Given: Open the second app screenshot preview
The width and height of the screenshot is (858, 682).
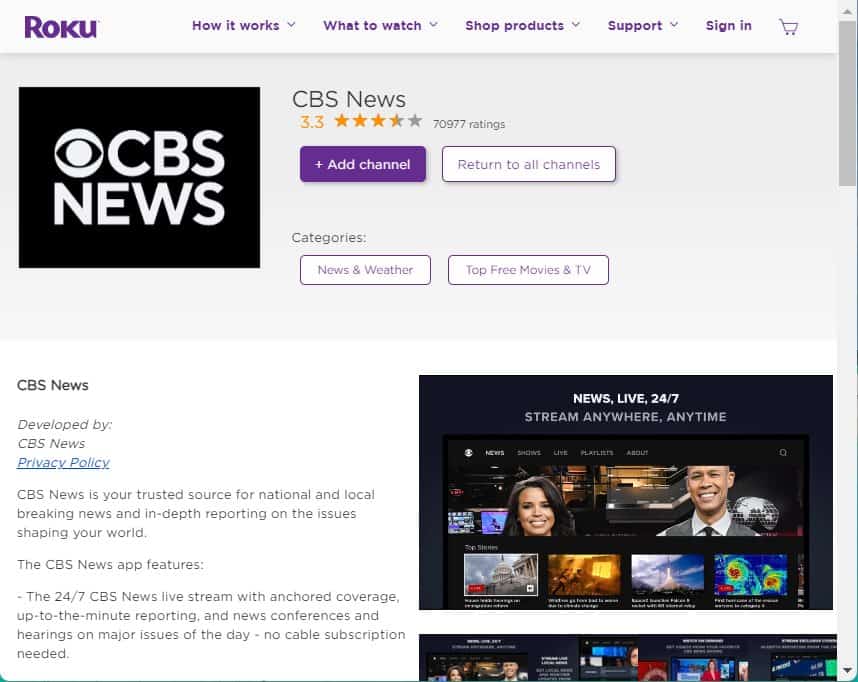Looking at the screenshot, I should pos(625,658).
